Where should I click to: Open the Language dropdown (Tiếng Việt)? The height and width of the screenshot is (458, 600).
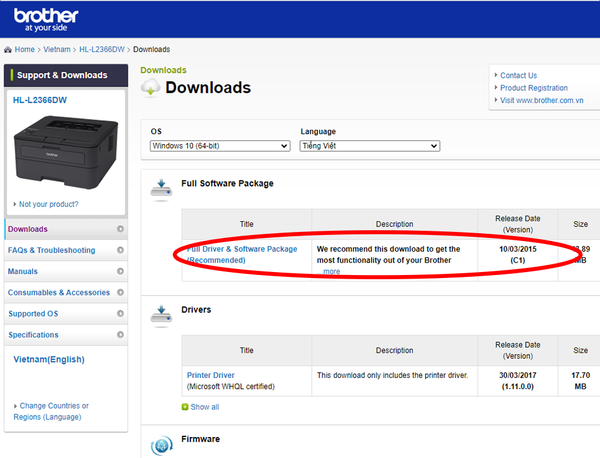370,146
